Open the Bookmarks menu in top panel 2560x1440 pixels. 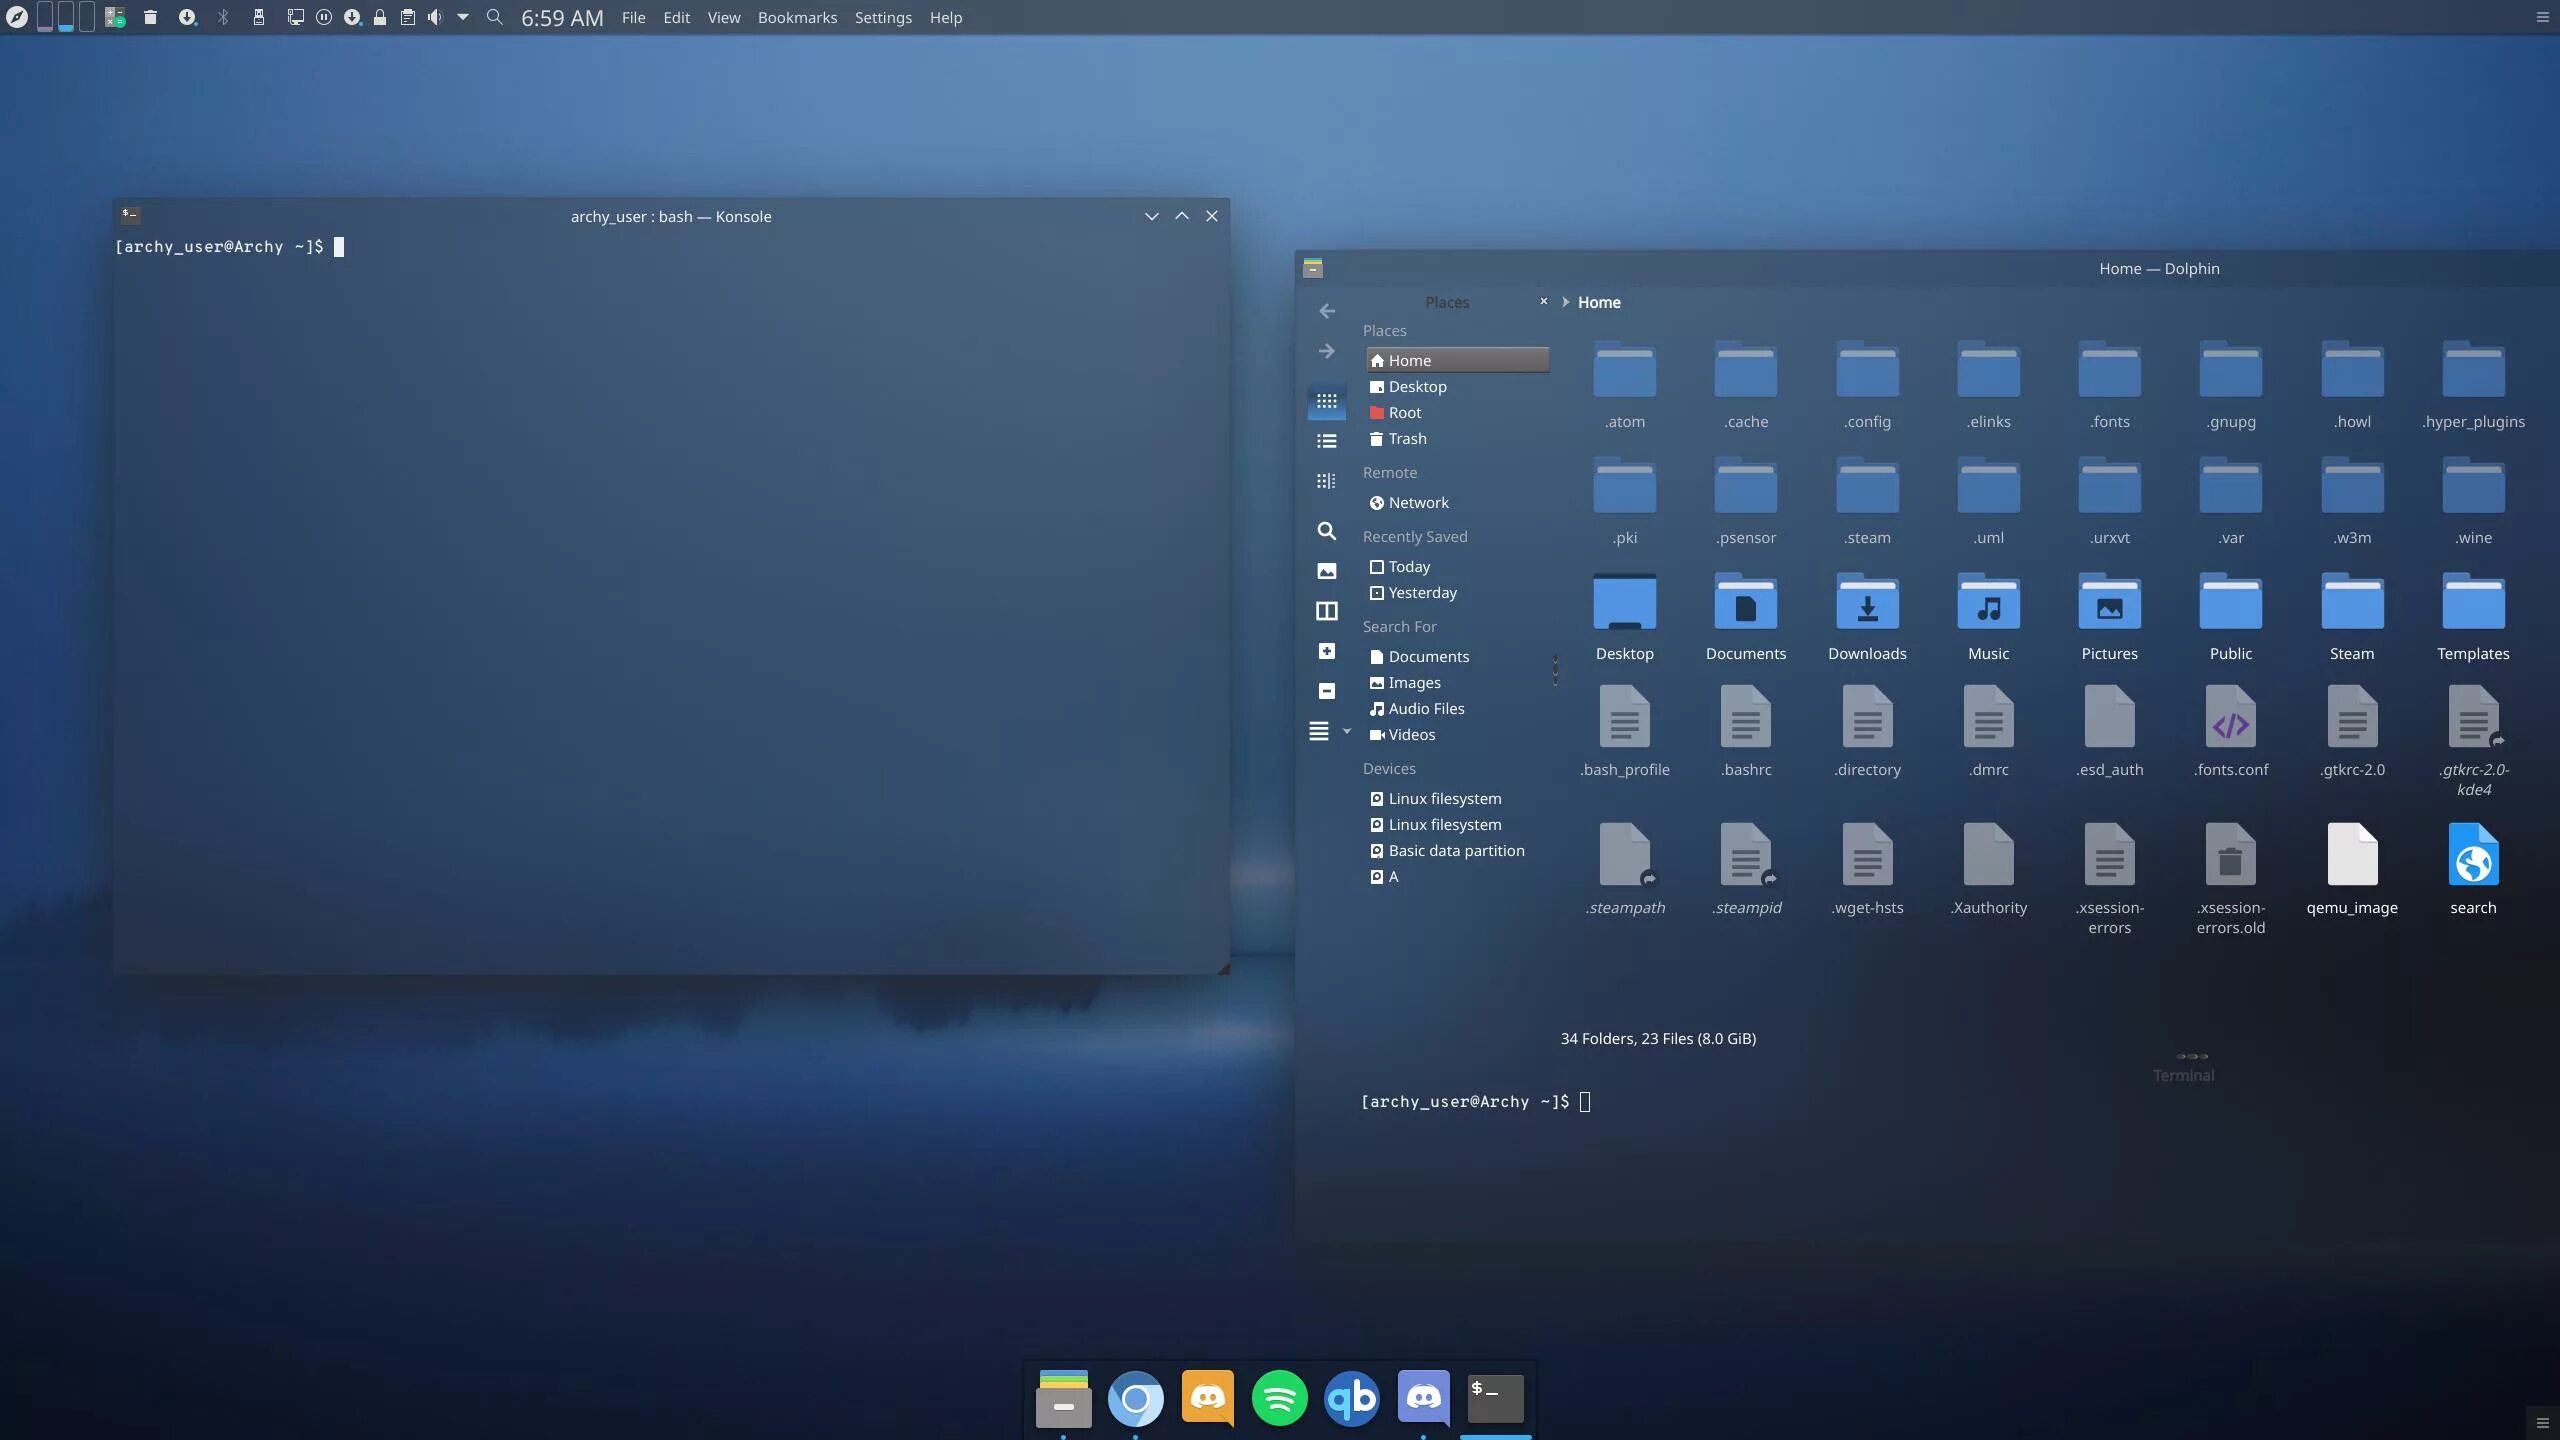coord(797,17)
